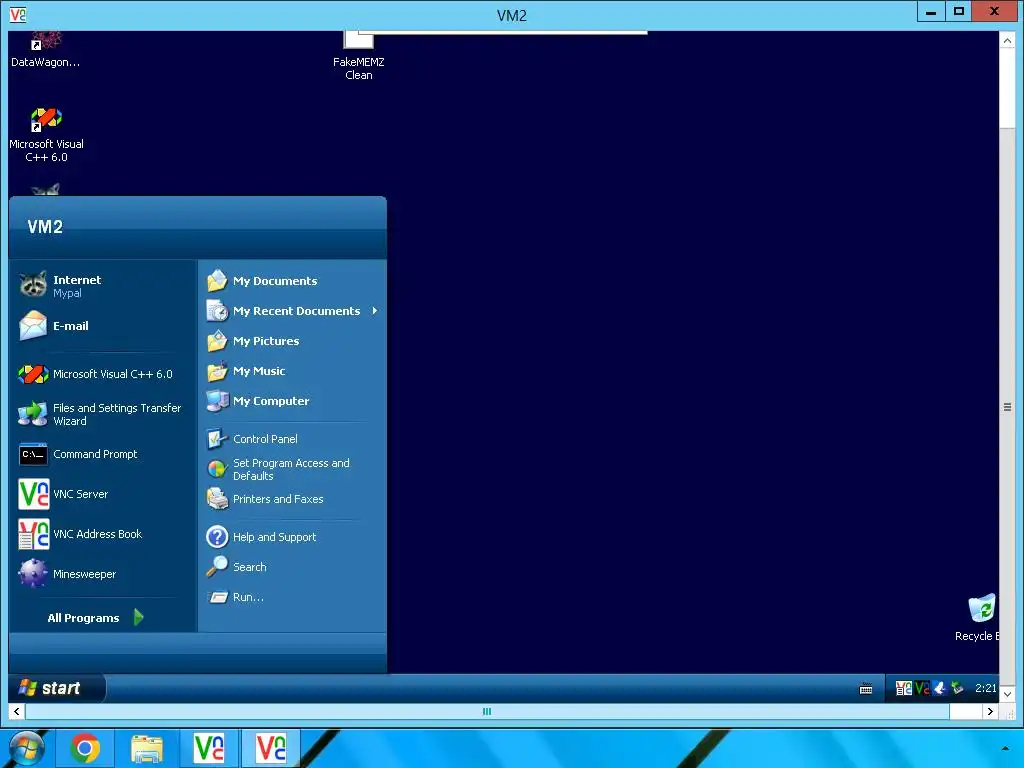This screenshot has width=1024, height=768.
Task: Click VNC viewer window menu icon in title bar
Action: coord(18,14)
